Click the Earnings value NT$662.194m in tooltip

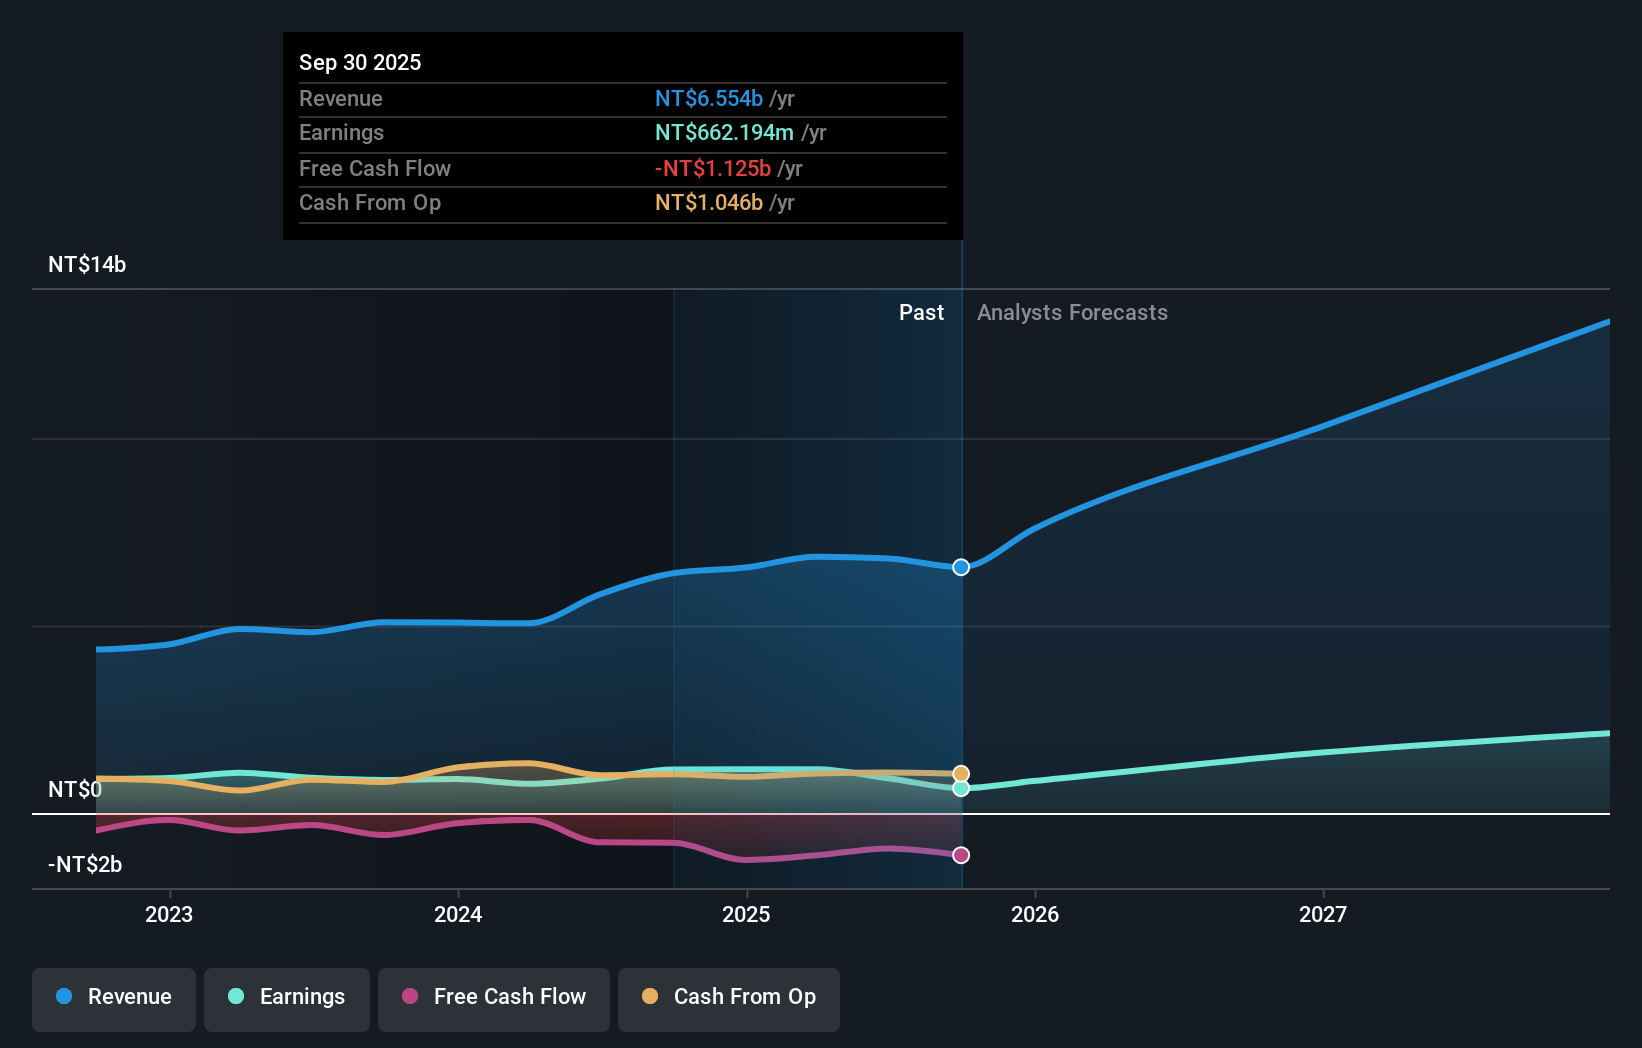pyautogui.click(x=724, y=133)
